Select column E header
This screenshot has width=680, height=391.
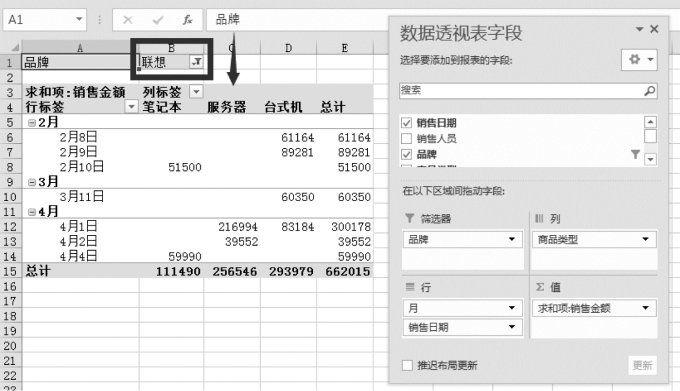tap(345, 48)
